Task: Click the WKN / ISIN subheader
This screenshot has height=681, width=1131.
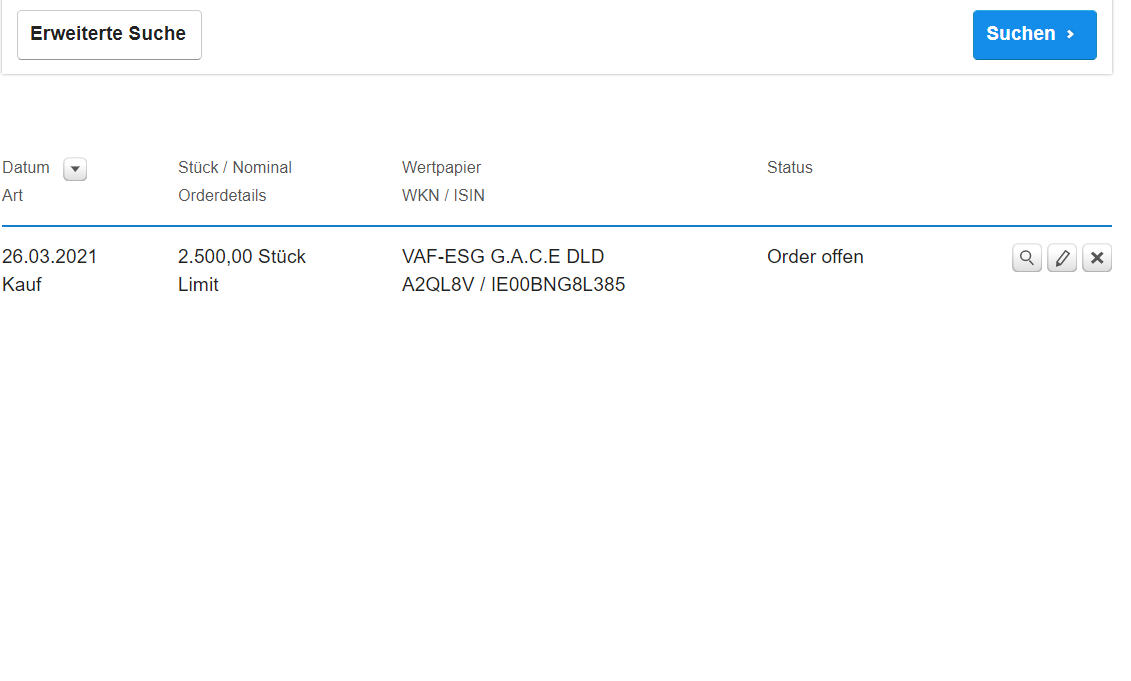Action: coord(443,196)
